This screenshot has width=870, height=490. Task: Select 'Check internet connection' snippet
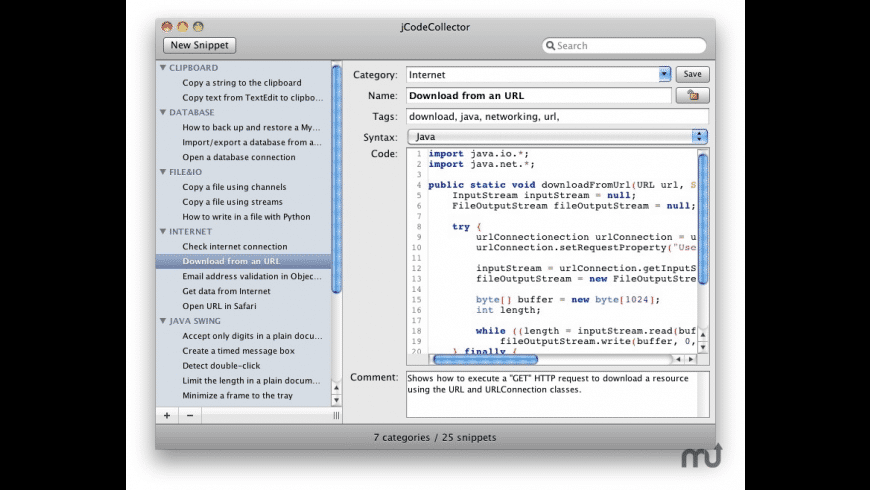coord(234,247)
